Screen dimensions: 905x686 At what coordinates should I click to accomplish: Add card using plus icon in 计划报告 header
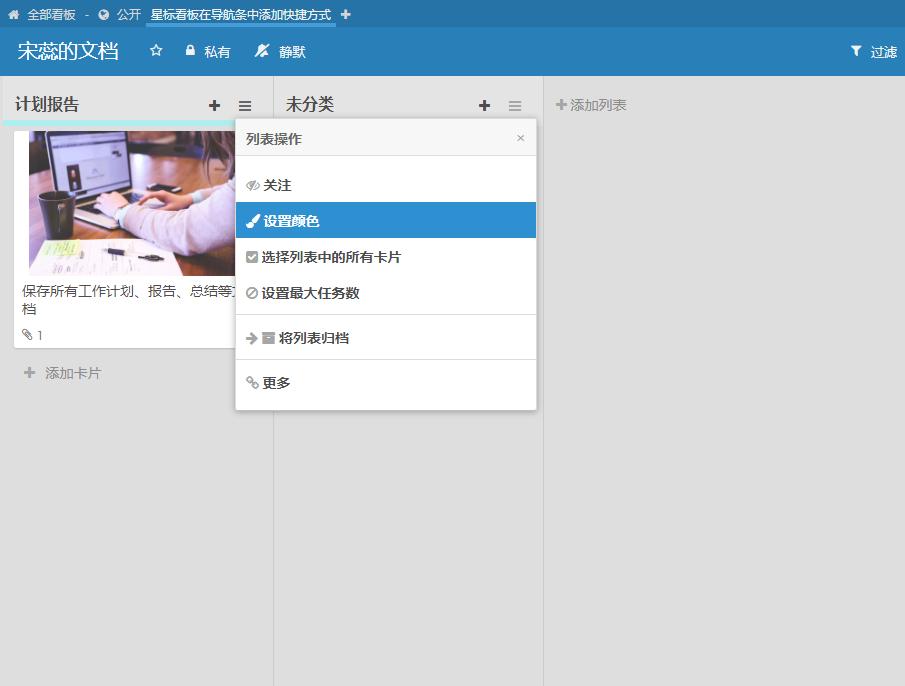coord(214,105)
